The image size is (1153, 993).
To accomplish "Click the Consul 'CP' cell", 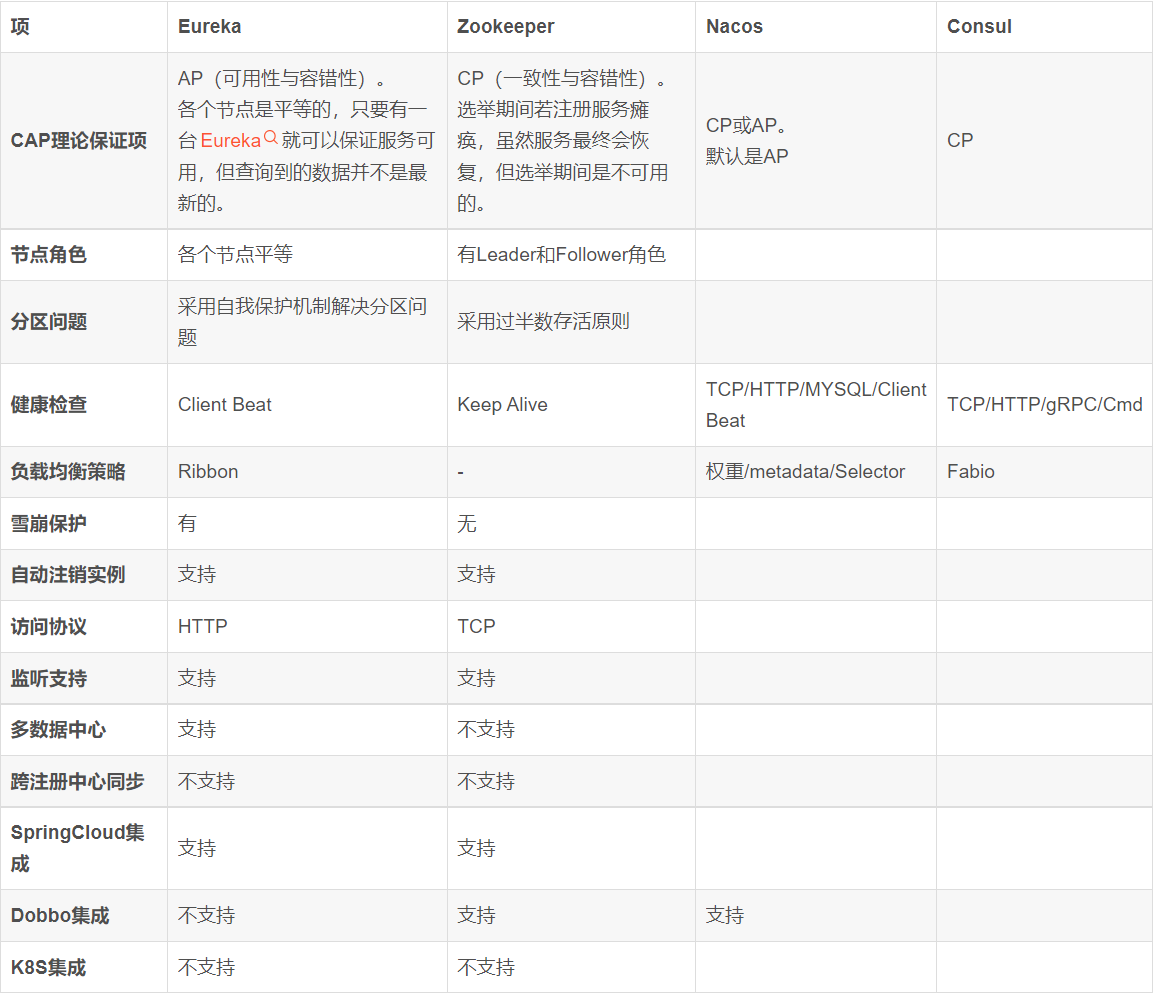I will 1044,140.
